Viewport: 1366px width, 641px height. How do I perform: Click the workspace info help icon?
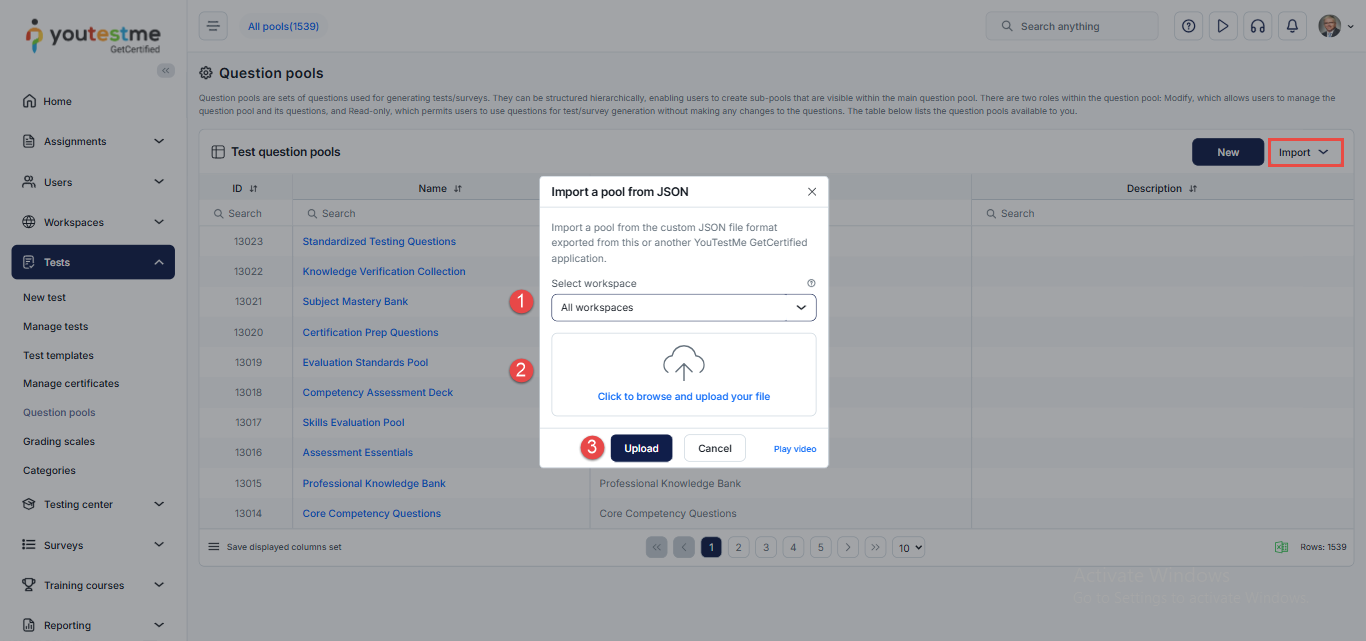(x=811, y=283)
